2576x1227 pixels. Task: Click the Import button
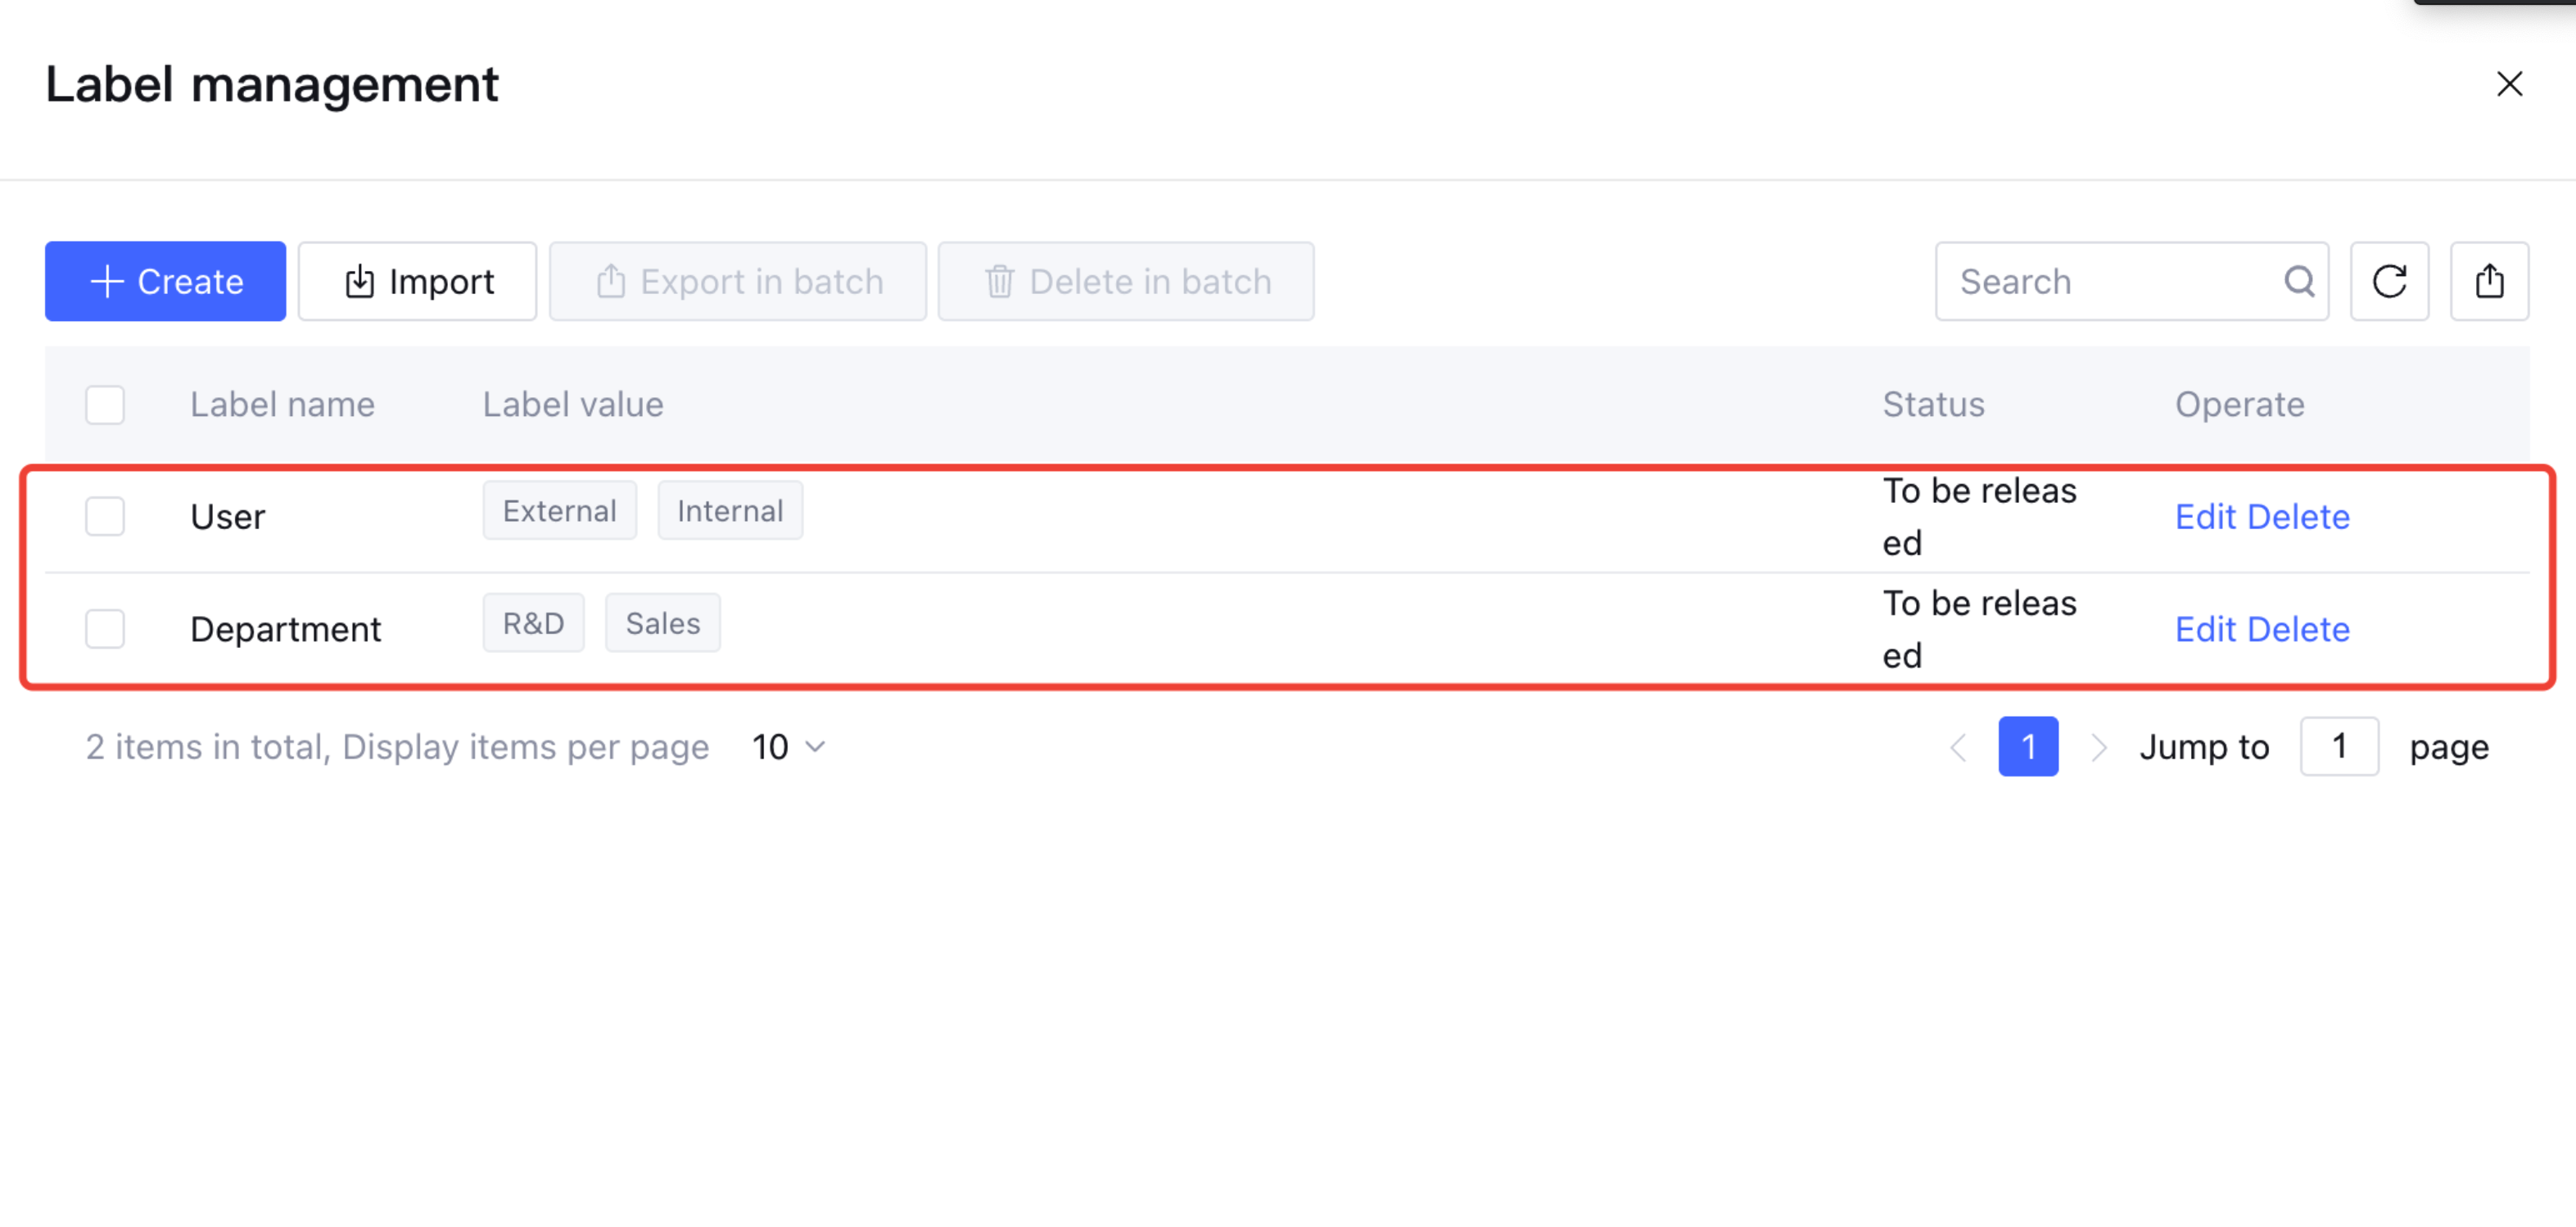417,281
